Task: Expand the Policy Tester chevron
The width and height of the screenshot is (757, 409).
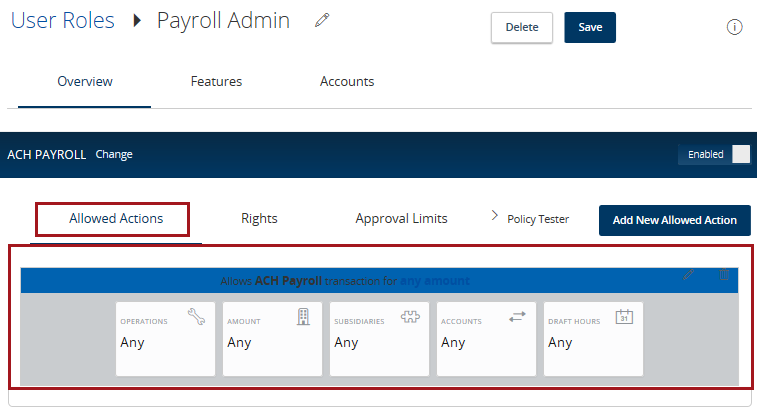Action: tap(494, 217)
